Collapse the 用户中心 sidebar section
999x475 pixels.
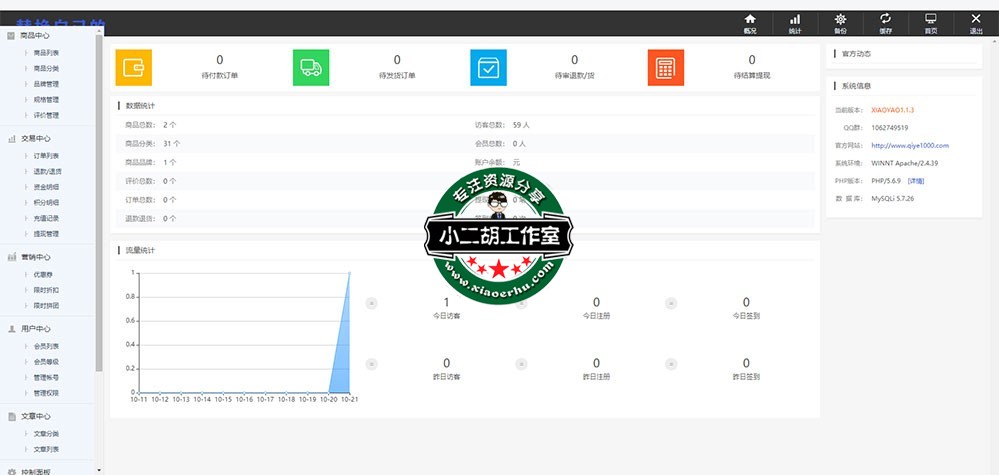(x=35, y=329)
